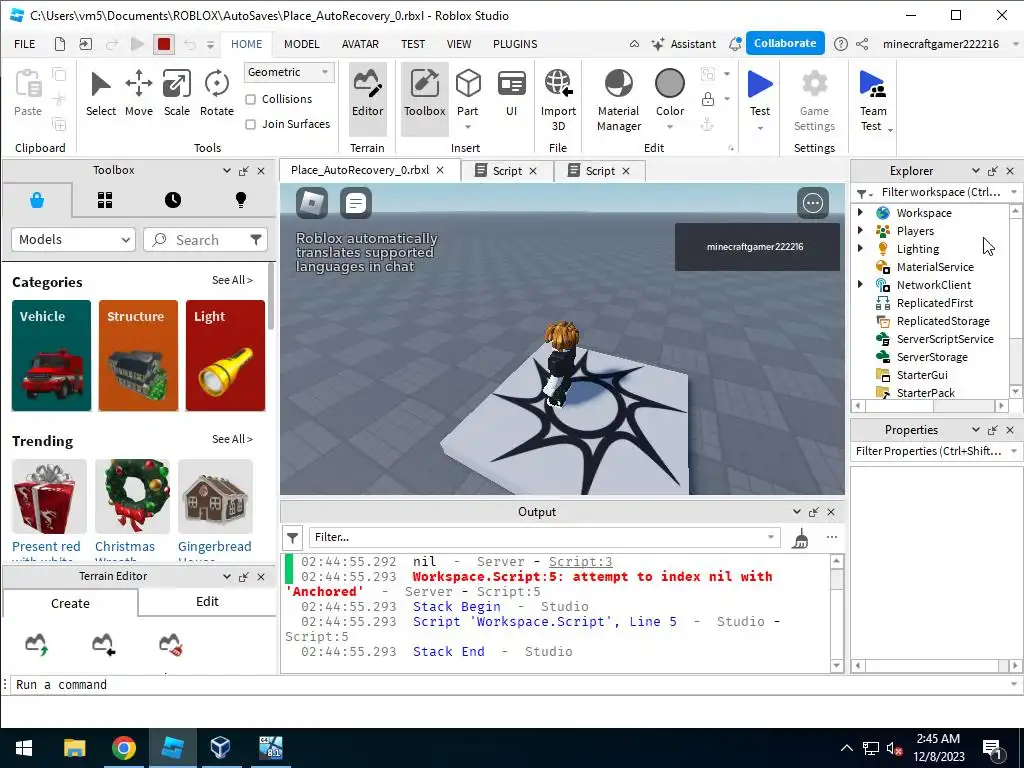This screenshot has width=1024, height=768.
Task: Toggle the chat icon in viewport
Action: click(356, 203)
